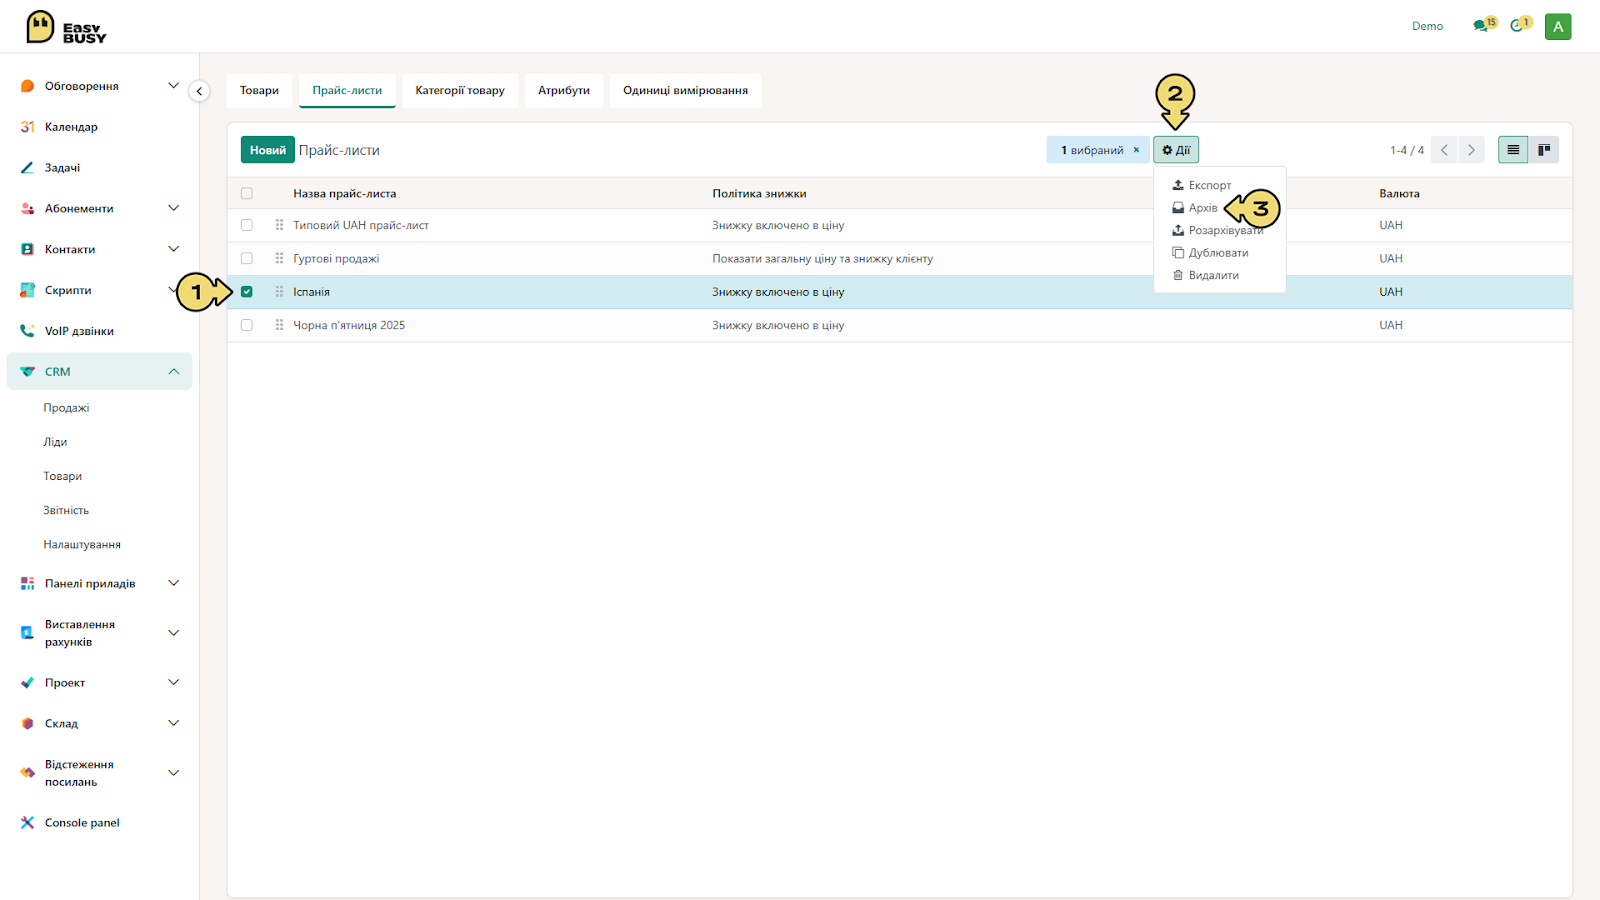This screenshot has height=900, width=1600.
Task: Click drag handle of Типовий UAH прайс-лист row
Action: pos(279,225)
